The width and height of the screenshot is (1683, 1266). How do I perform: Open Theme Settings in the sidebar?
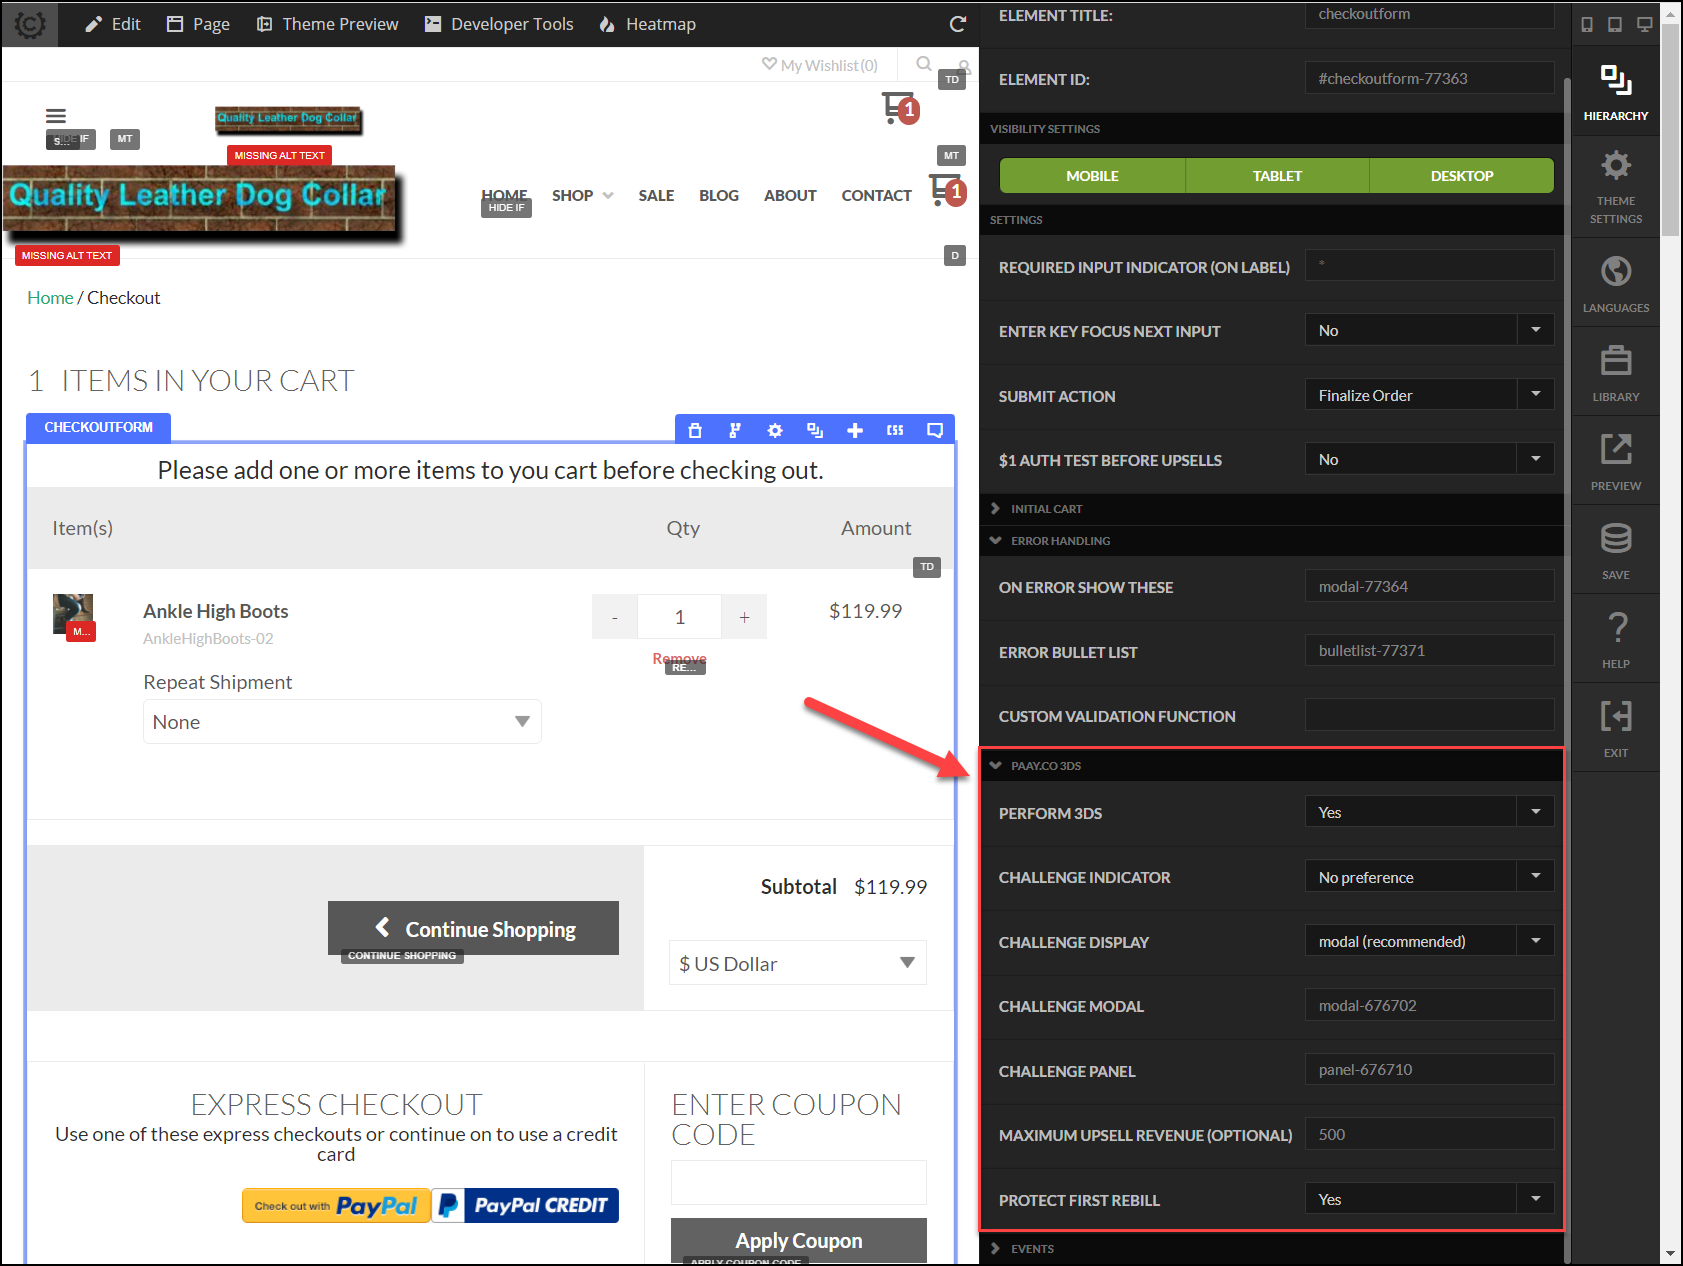coord(1615,187)
